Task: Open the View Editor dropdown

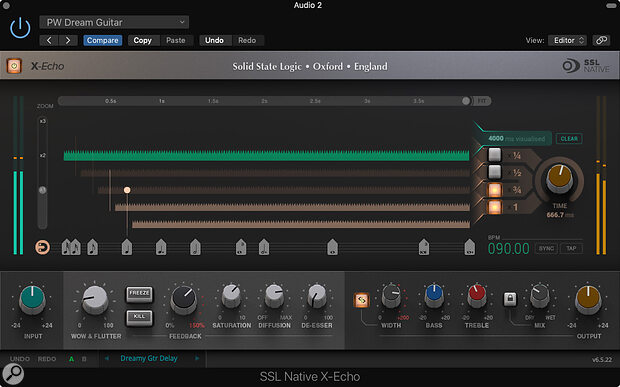Action: point(567,40)
